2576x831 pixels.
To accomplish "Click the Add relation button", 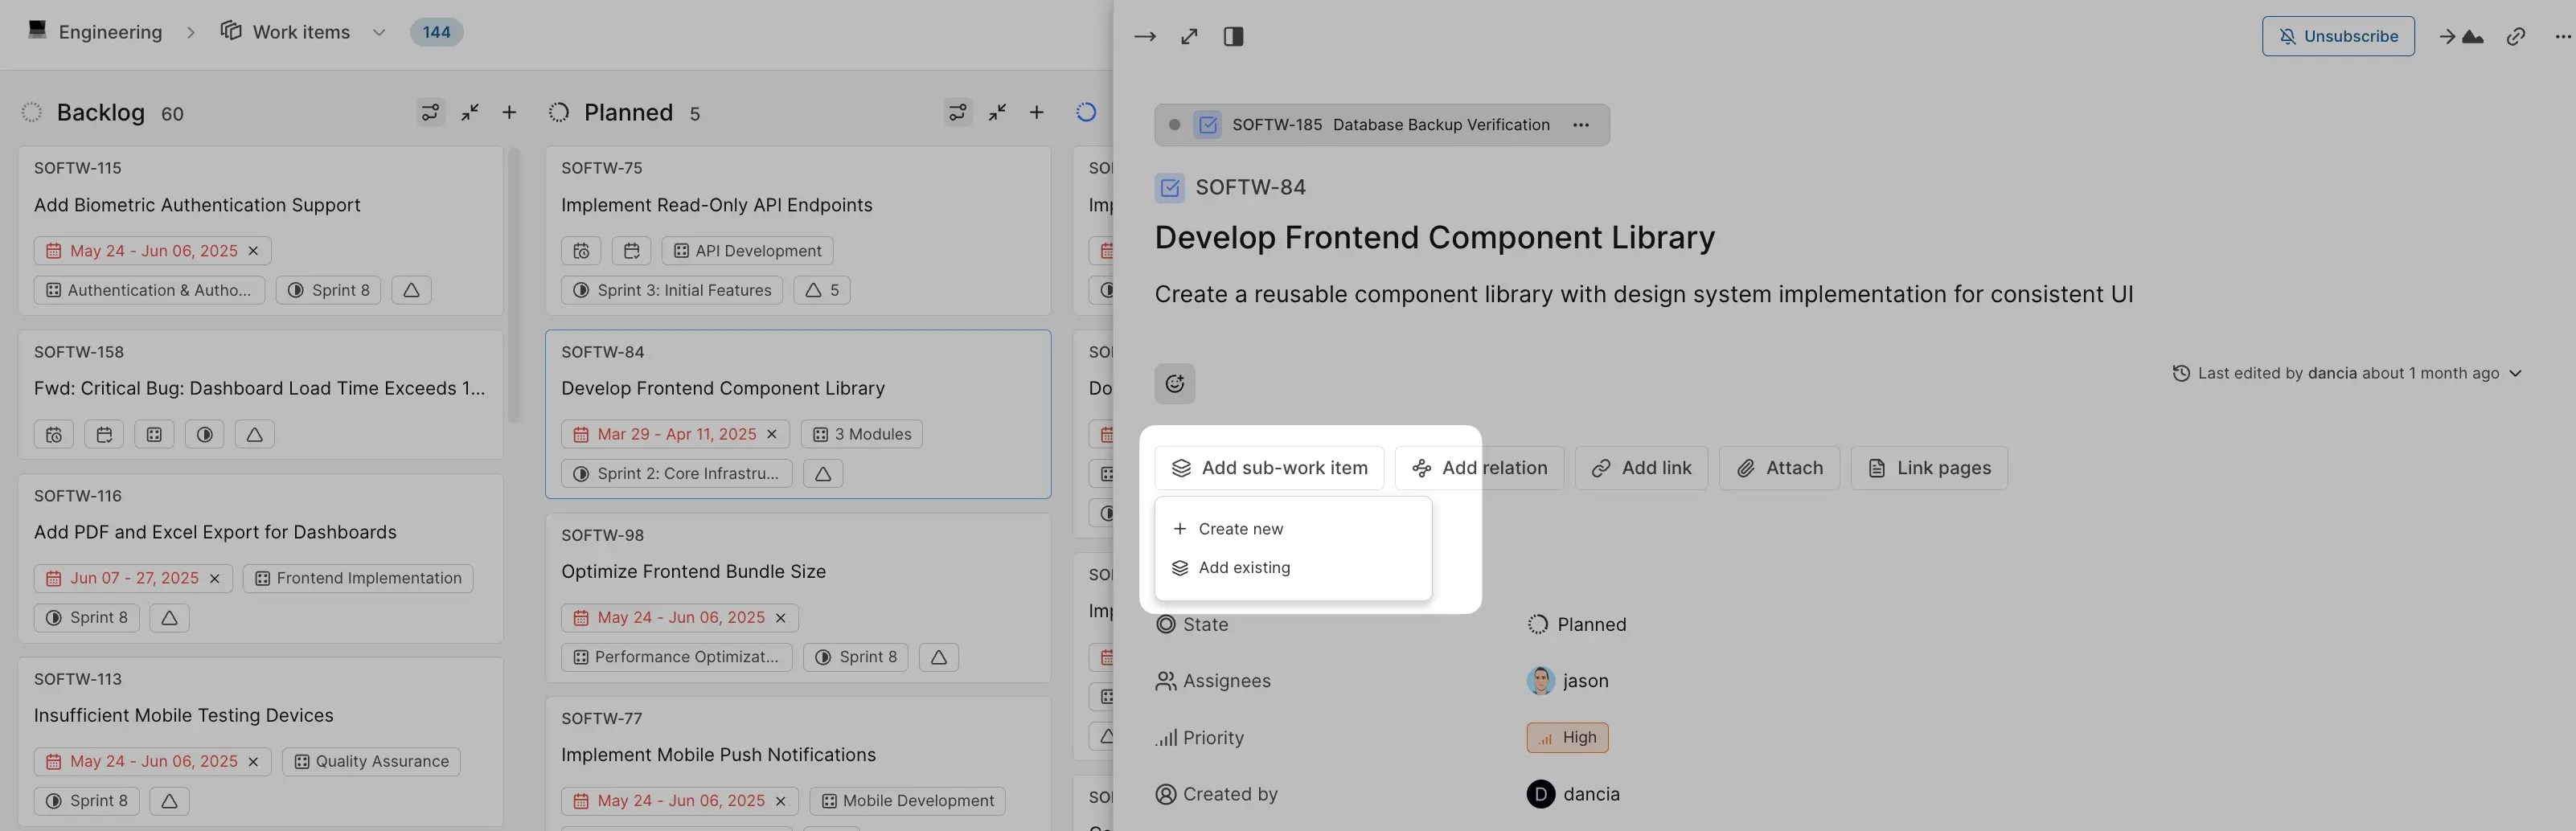I will [x=1479, y=468].
